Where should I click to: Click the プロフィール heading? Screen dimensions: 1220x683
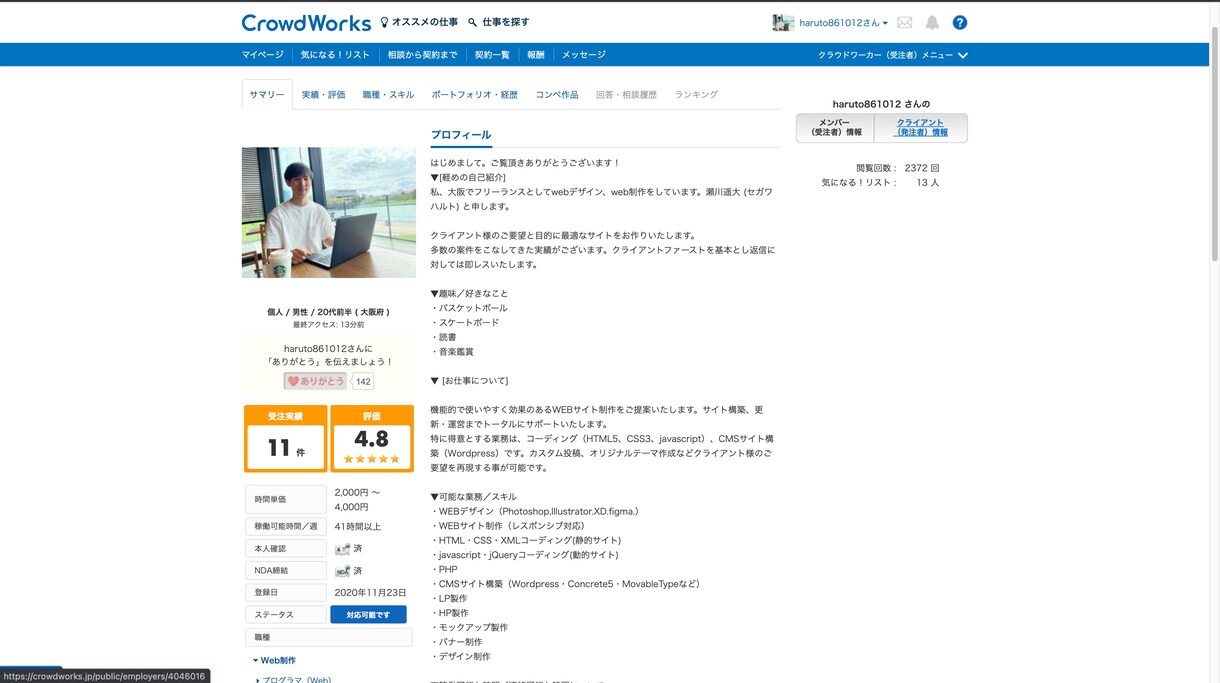(x=461, y=135)
